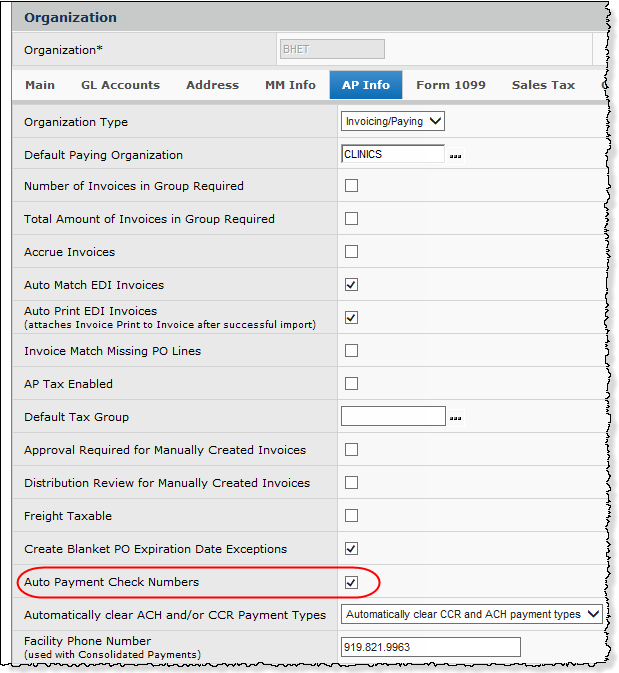Open the MM Info tab
The image size is (619, 673).
290,85
